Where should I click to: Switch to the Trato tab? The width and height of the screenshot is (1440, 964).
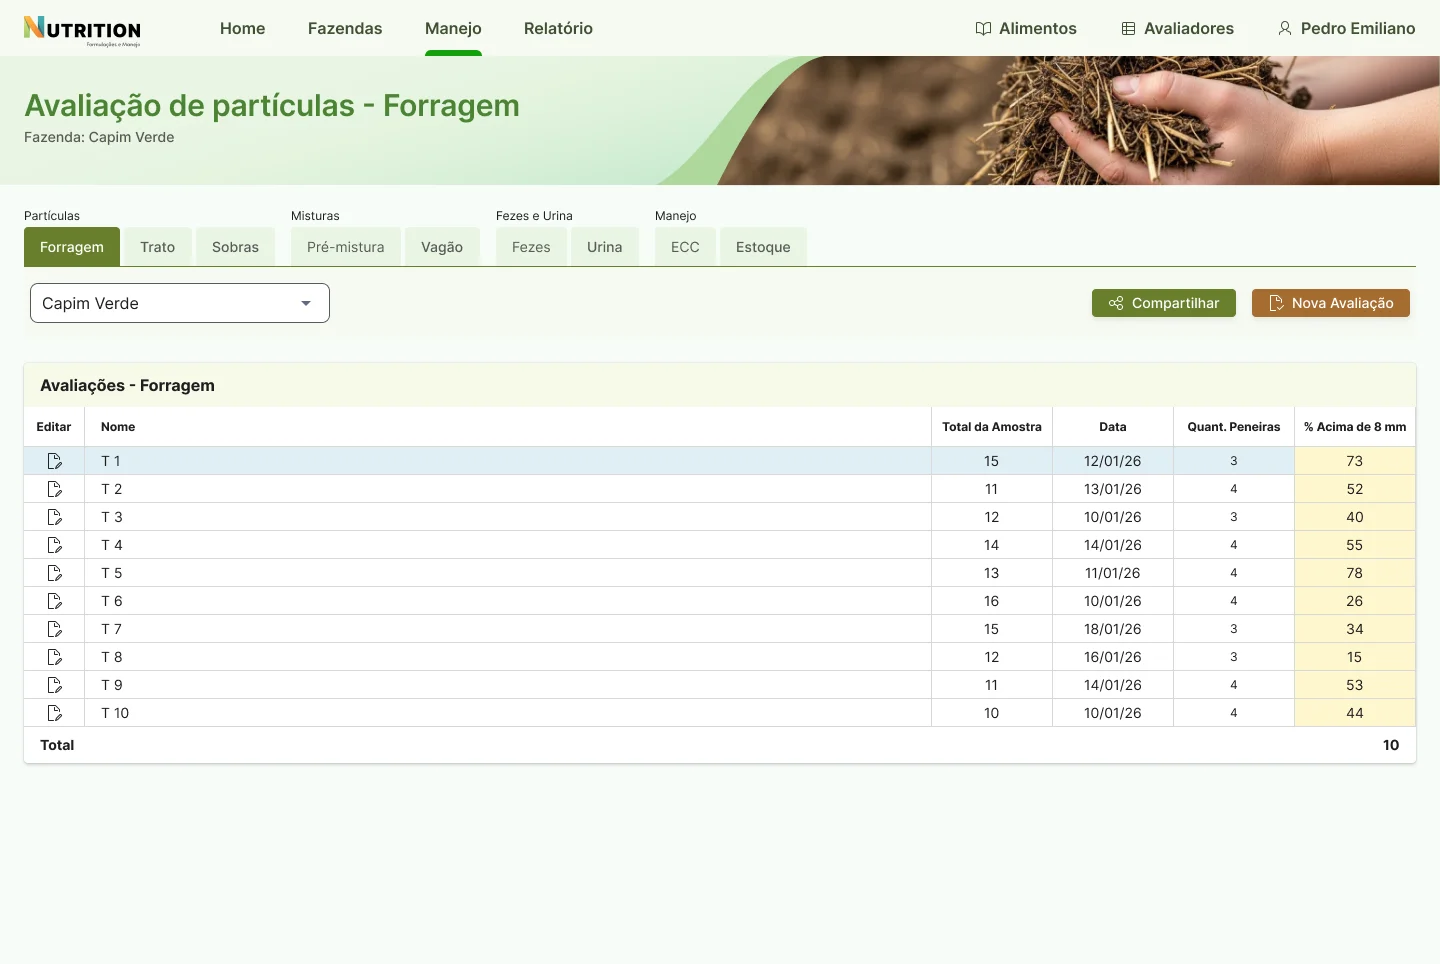pos(158,247)
